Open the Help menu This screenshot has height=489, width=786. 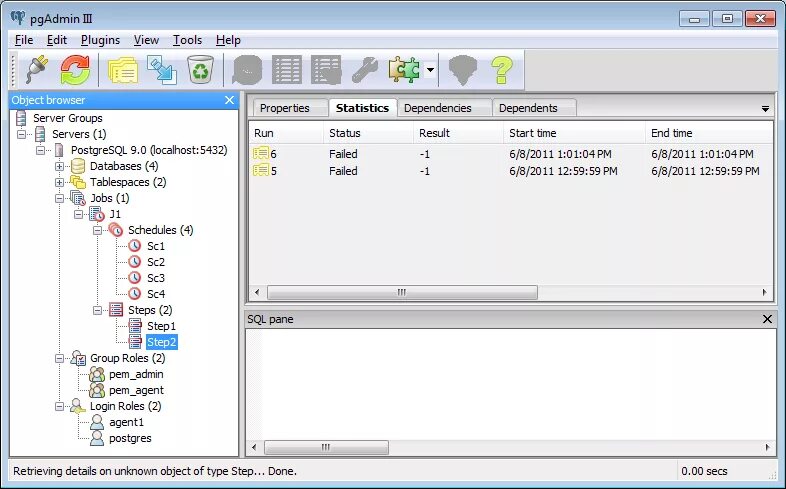(x=228, y=40)
